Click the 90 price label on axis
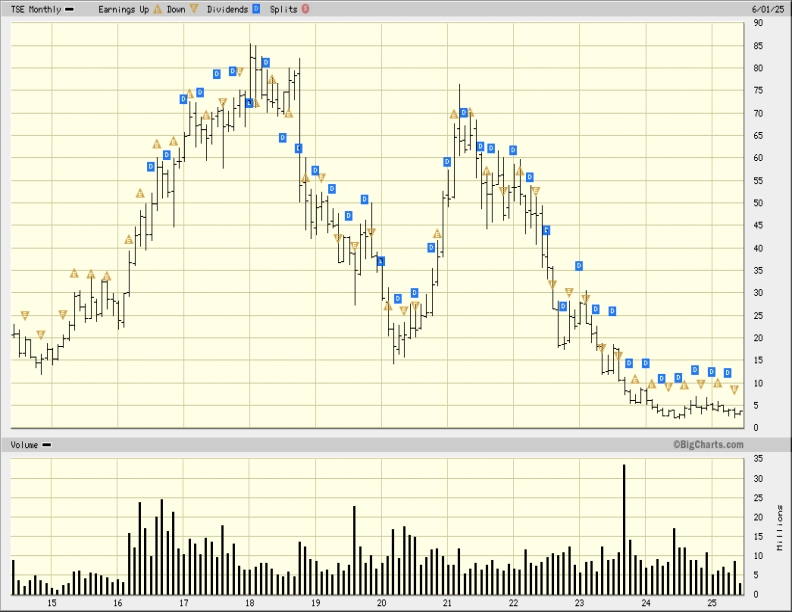Screen dimensions: 792x612 point(758,23)
